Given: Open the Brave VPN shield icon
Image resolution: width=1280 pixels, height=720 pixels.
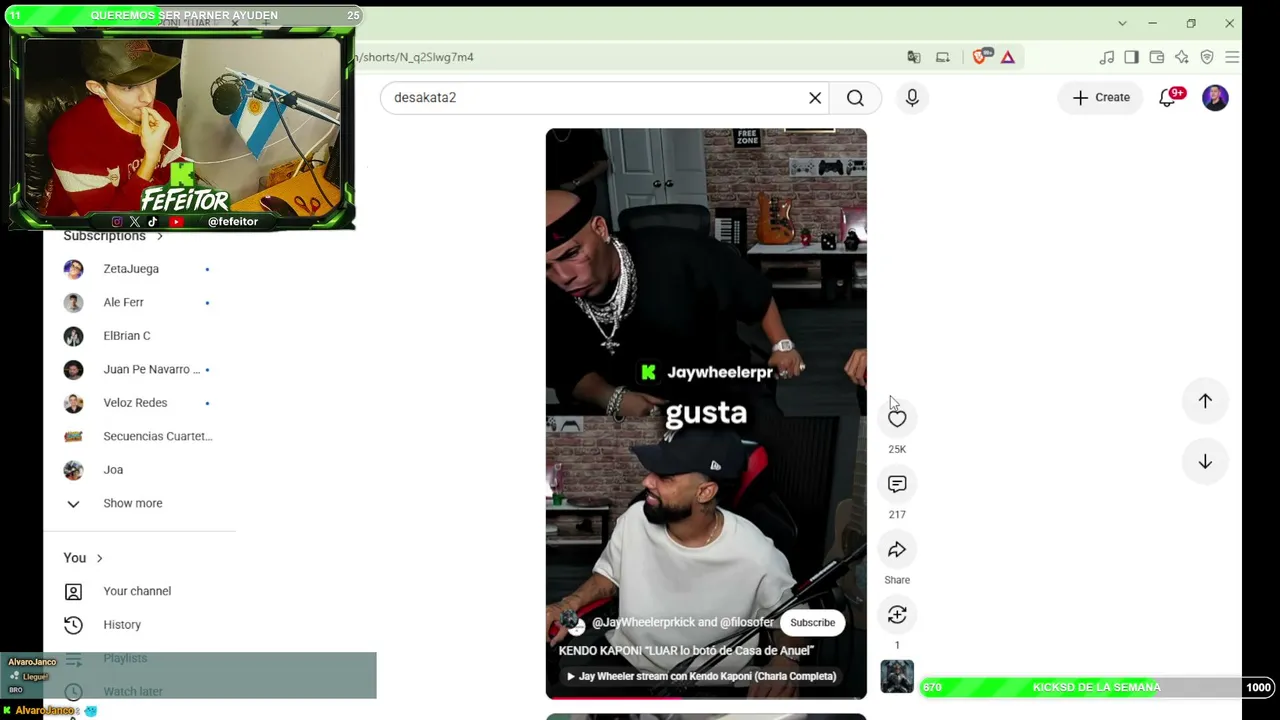Looking at the screenshot, I should (x=1207, y=57).
